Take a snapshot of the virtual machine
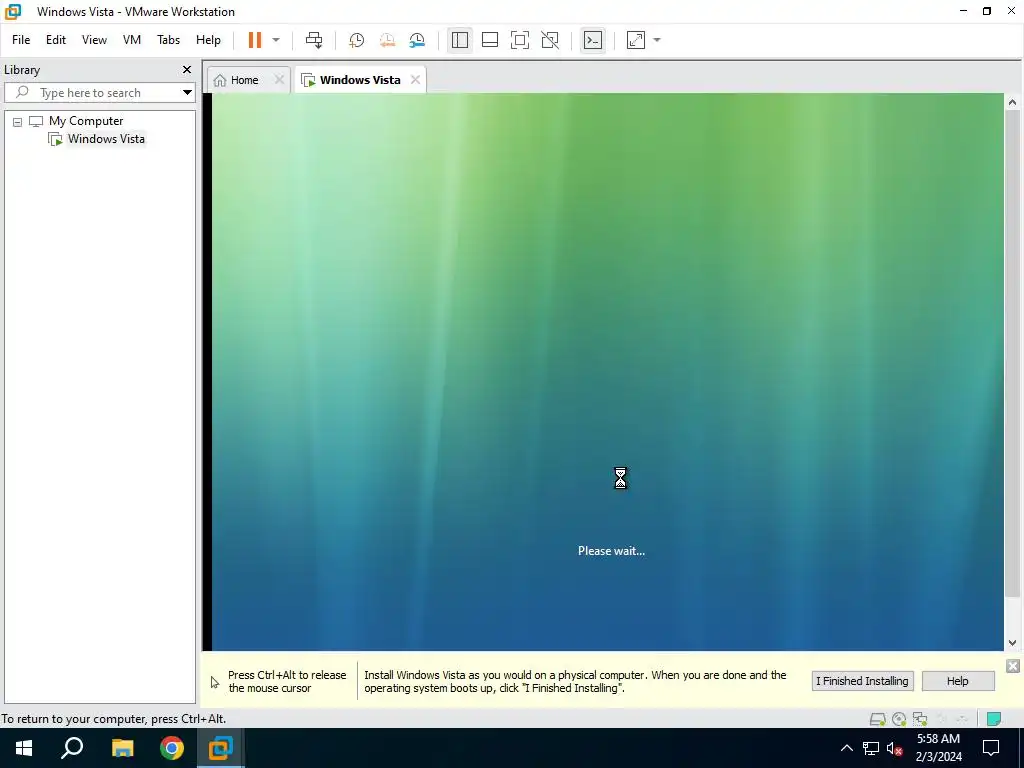 pos(357,40)
